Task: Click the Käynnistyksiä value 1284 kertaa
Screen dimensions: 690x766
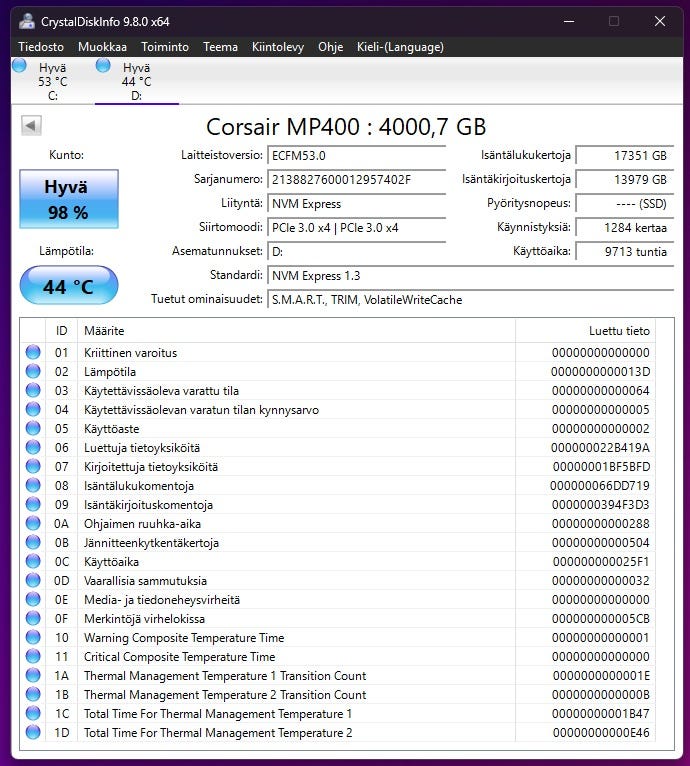Action: coord(625,228)
